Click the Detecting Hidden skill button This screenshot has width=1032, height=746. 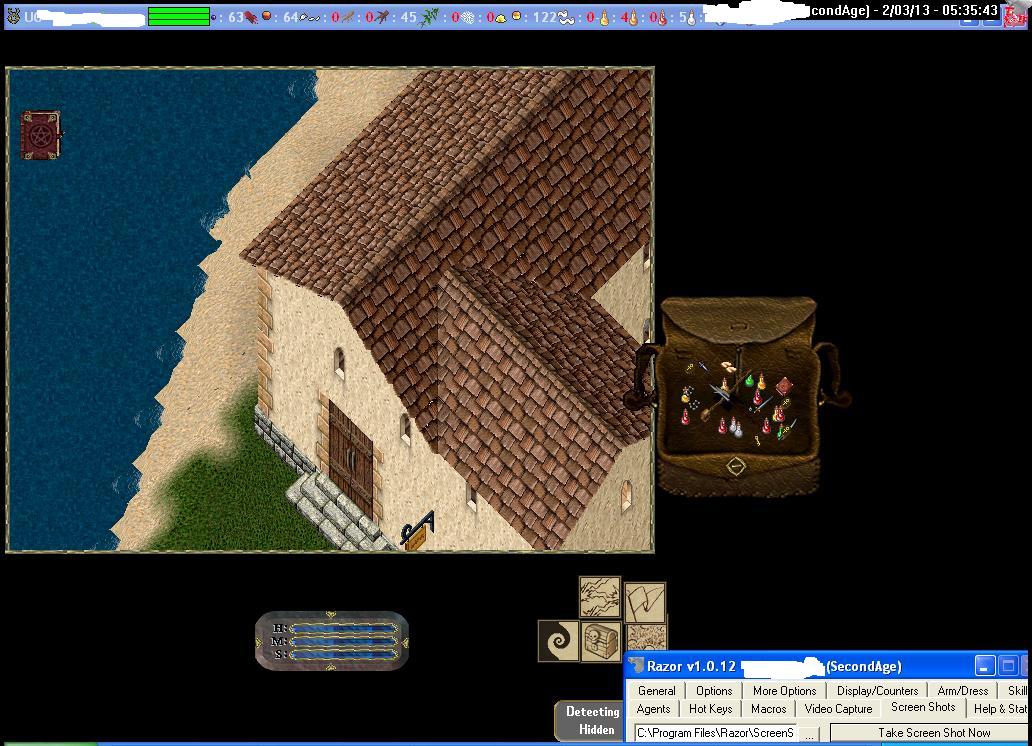(592, 721)
